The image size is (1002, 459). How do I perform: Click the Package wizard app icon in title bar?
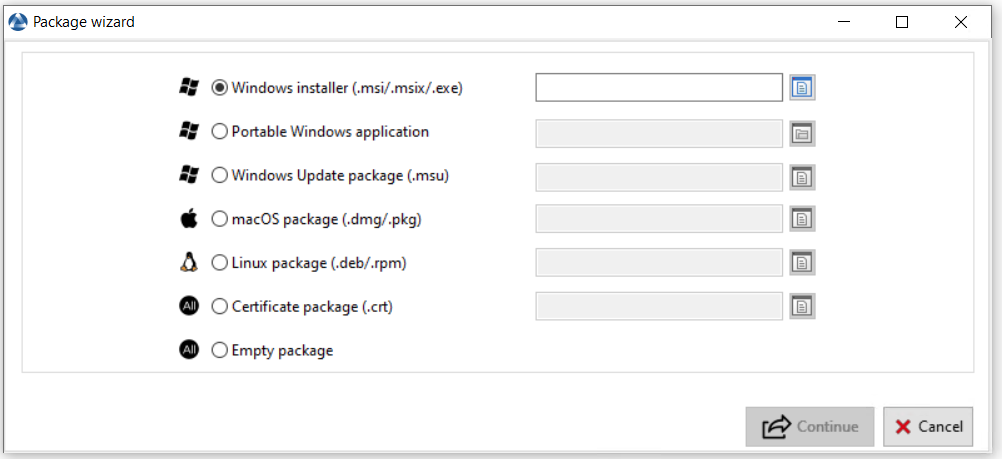pyautogui.click(x=18, y=22)
